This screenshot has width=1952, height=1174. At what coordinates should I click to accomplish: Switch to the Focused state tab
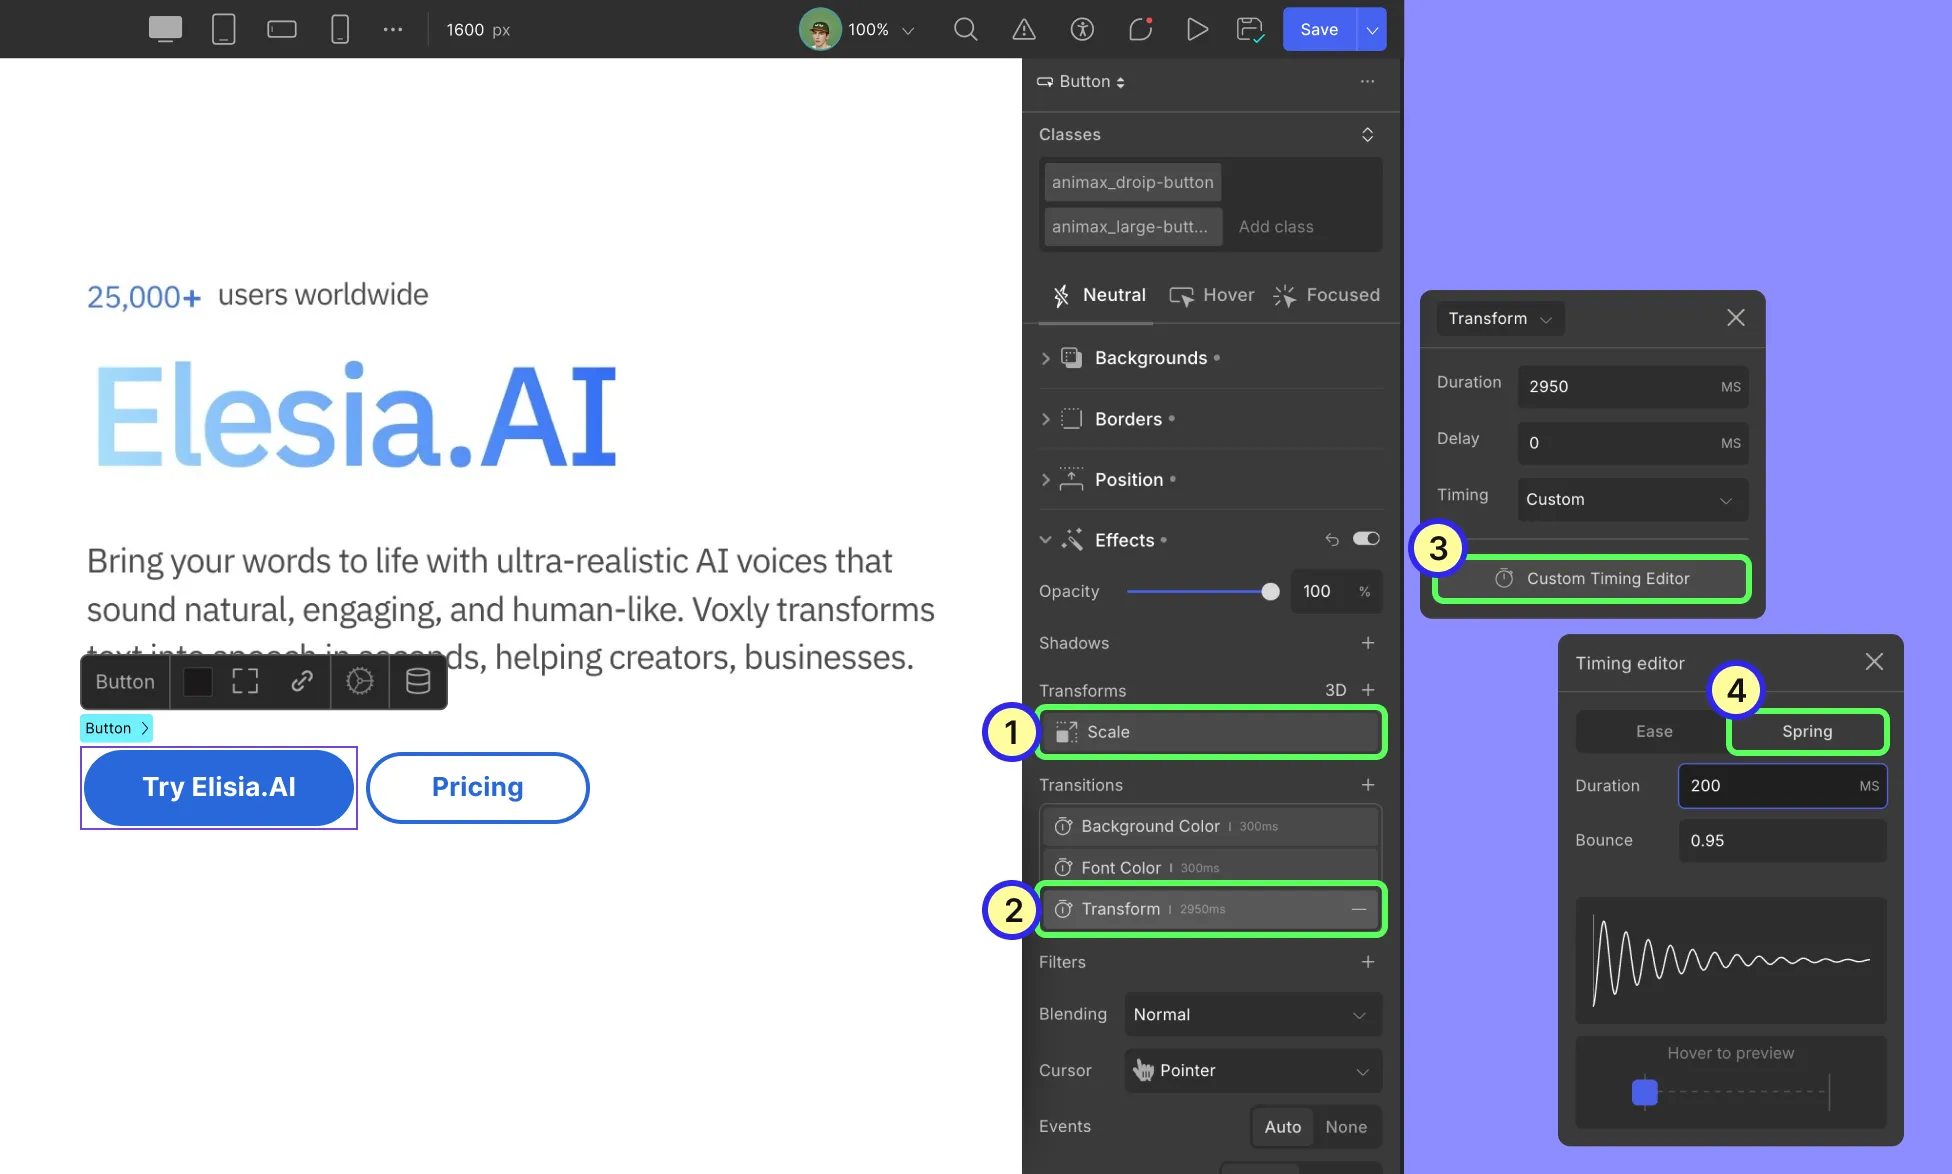(x=1326, y=295)
